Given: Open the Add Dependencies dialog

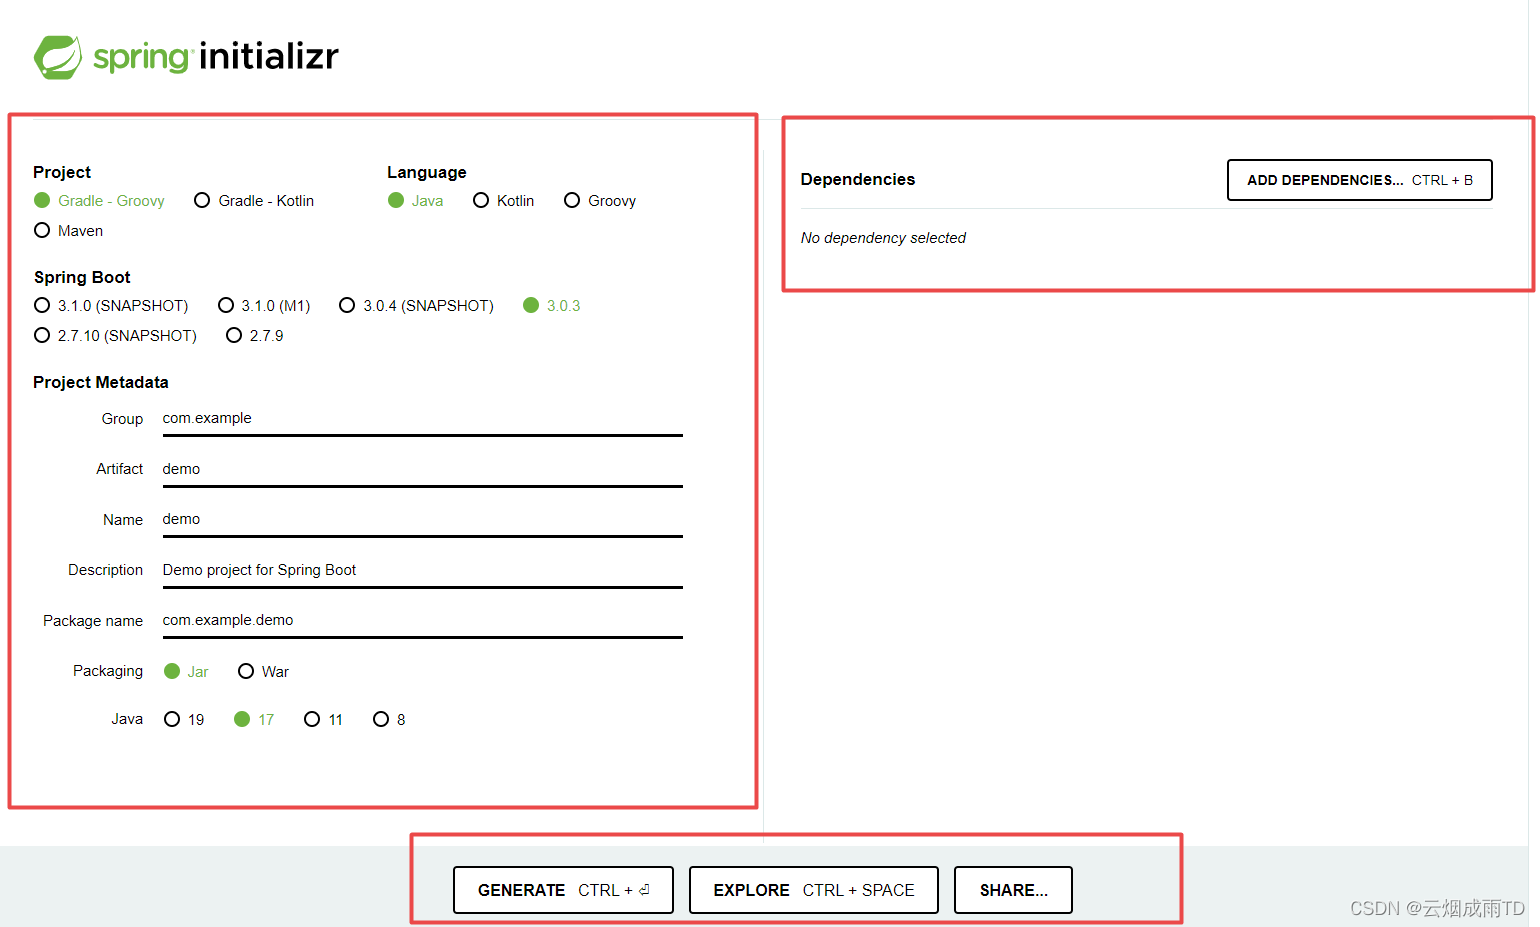Looking at the screenshot, I should pyautogui.click(x=1360, y=180).
